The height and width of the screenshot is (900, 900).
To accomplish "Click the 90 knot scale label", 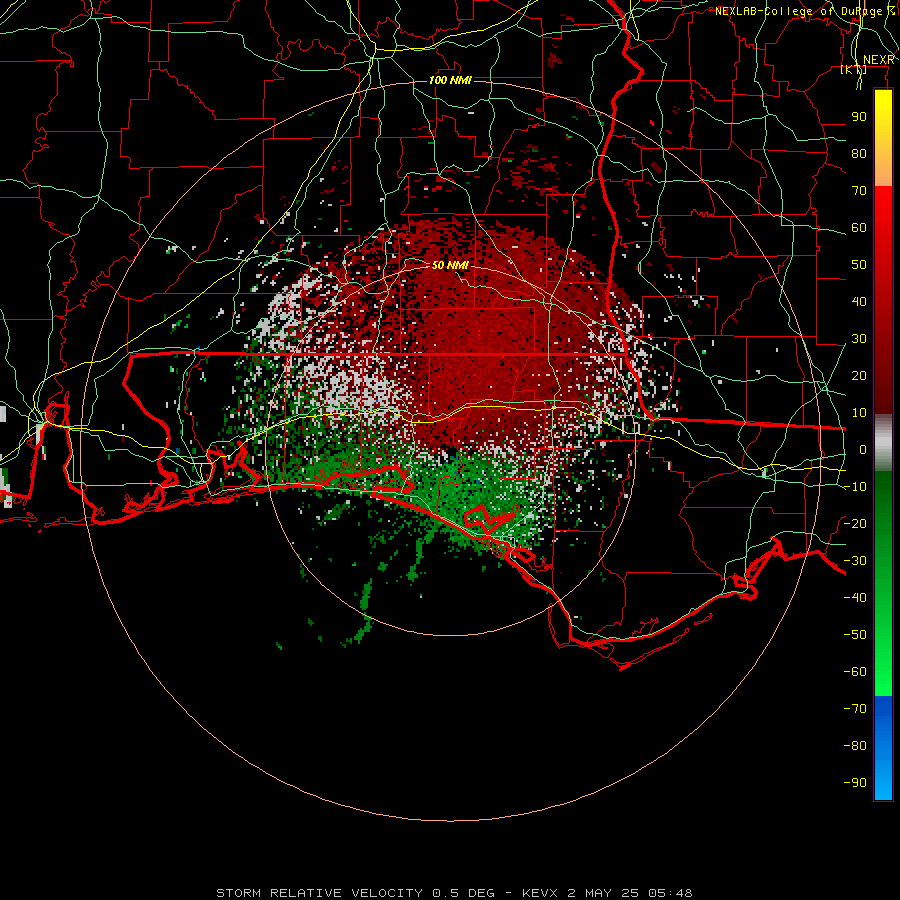I will pyautogui.click(x=859, y=117).
